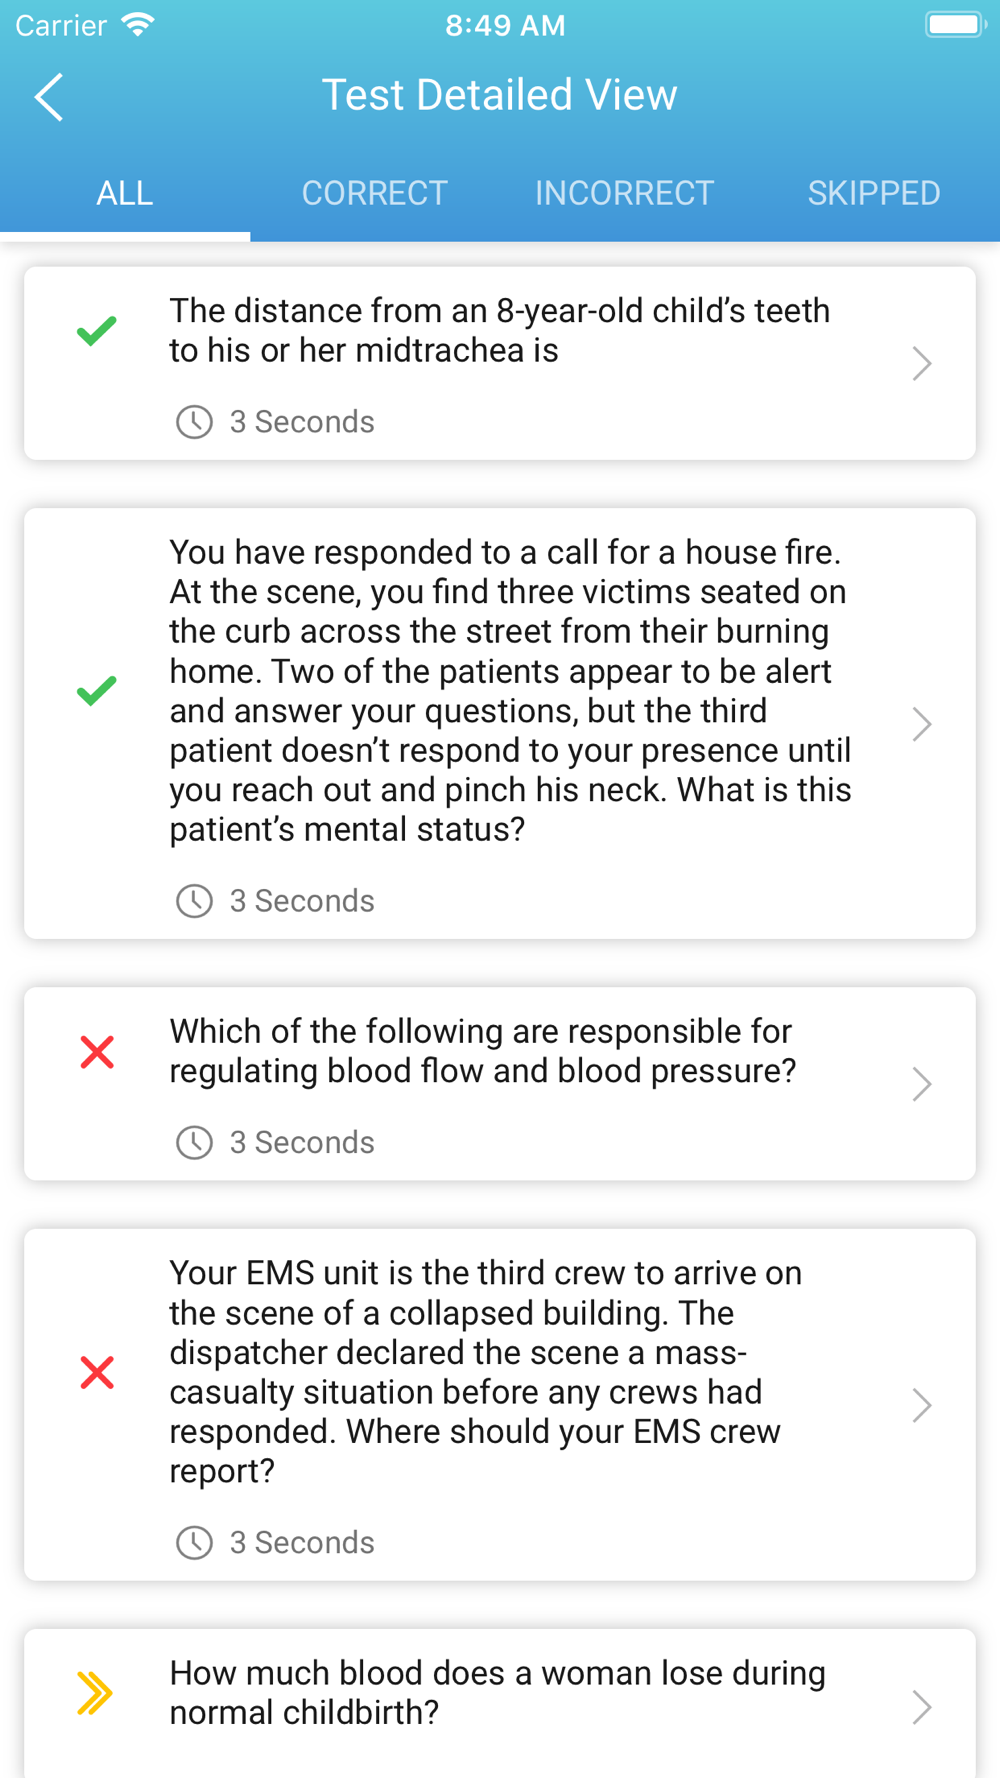Click clock icon under house fire question
The height and width of the screenshot is (1778, 1000).
tap(194, 901)
